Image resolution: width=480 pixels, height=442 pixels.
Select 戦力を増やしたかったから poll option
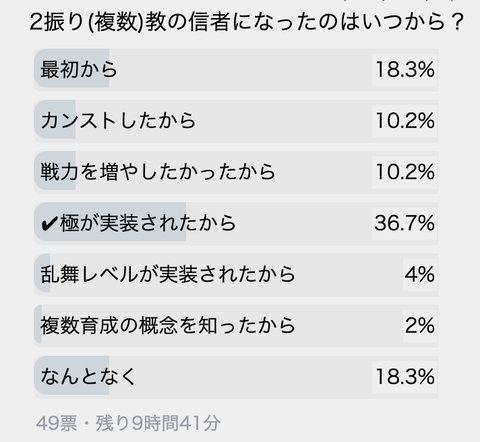236,172
